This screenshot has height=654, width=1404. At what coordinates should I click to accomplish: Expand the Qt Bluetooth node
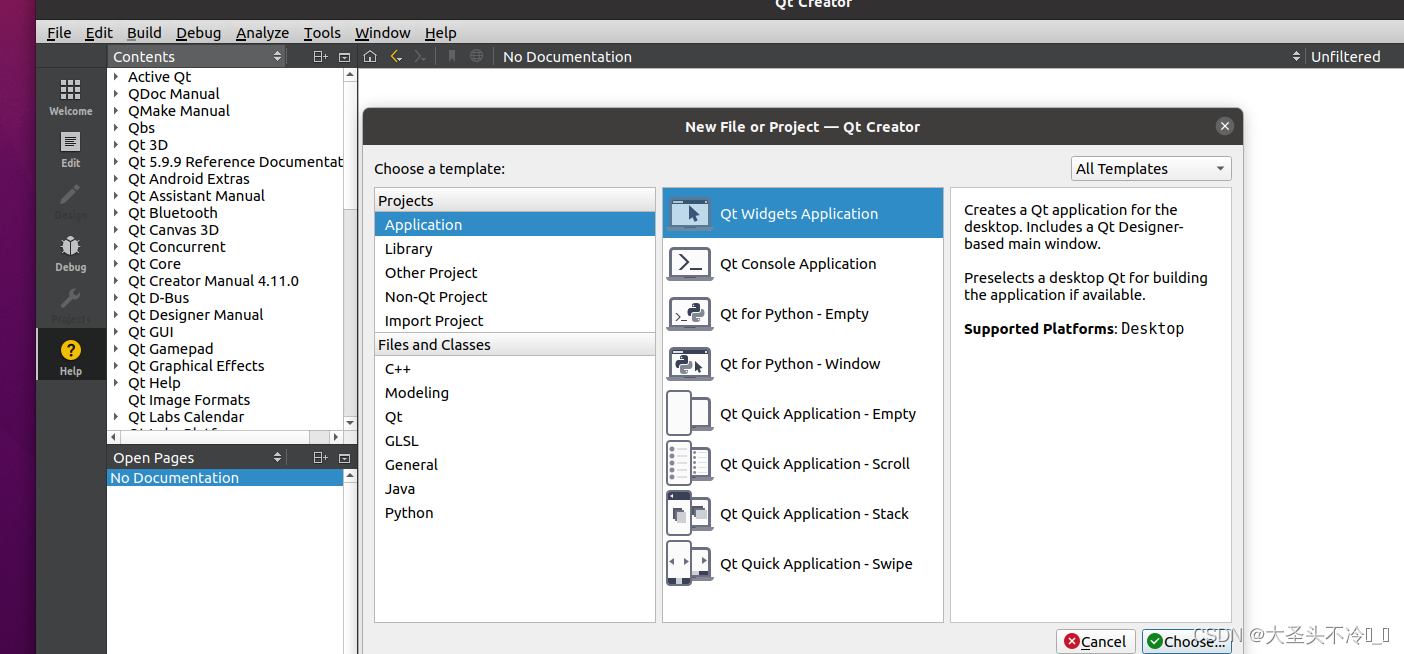(116, 213)
